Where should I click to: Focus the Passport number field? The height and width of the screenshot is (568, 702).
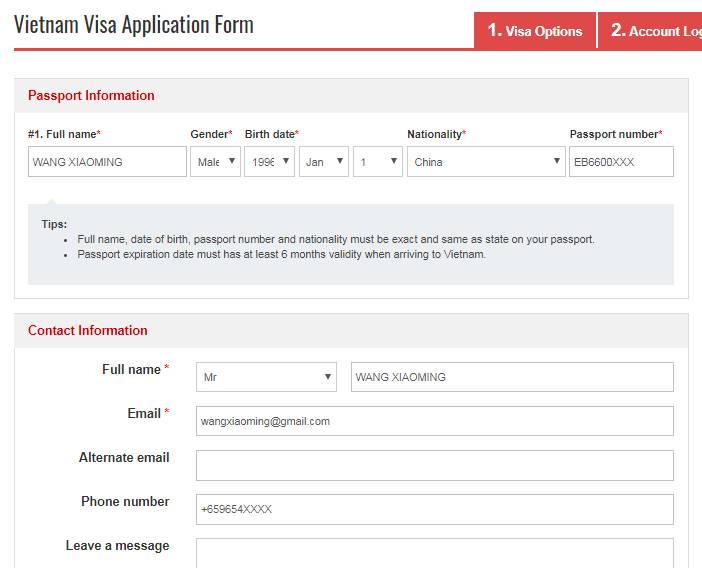[x=620, y=162]
